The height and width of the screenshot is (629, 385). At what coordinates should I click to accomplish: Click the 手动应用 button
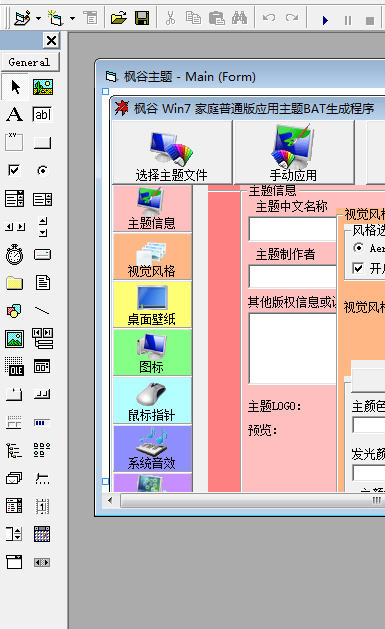294,152
